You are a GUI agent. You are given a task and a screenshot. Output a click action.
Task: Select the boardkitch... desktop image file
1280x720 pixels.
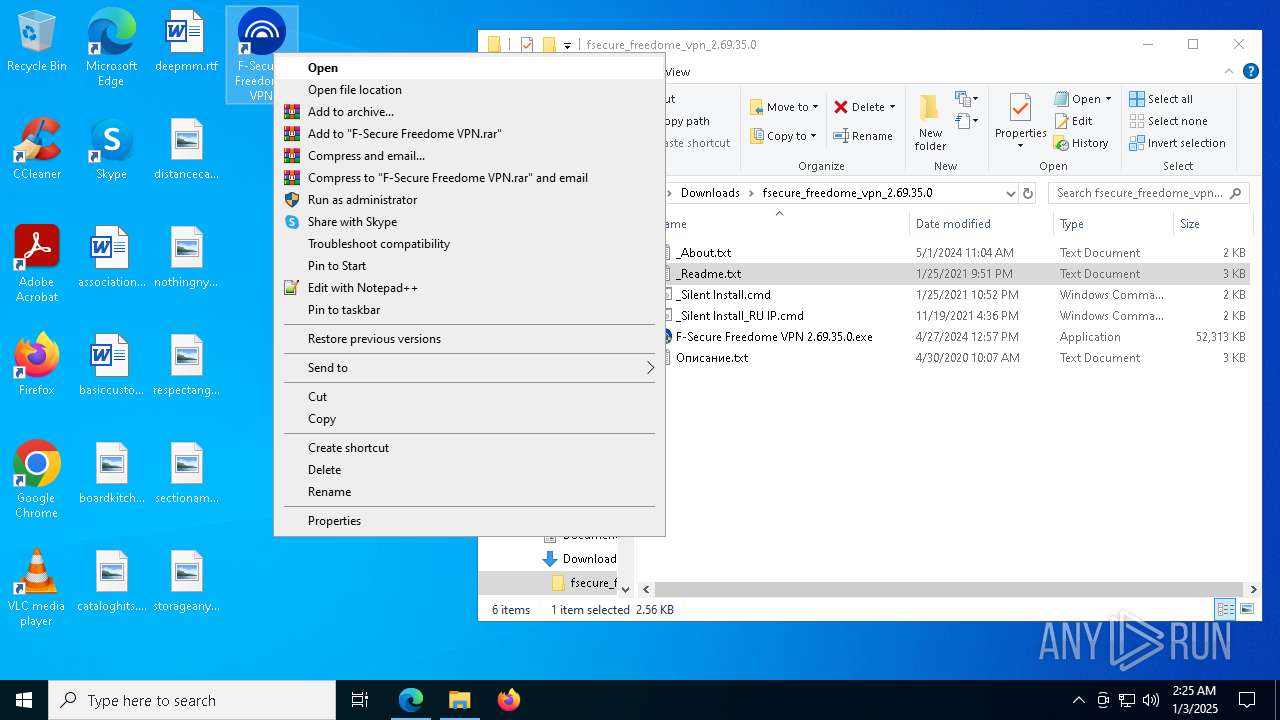click(x=111, y=473)
